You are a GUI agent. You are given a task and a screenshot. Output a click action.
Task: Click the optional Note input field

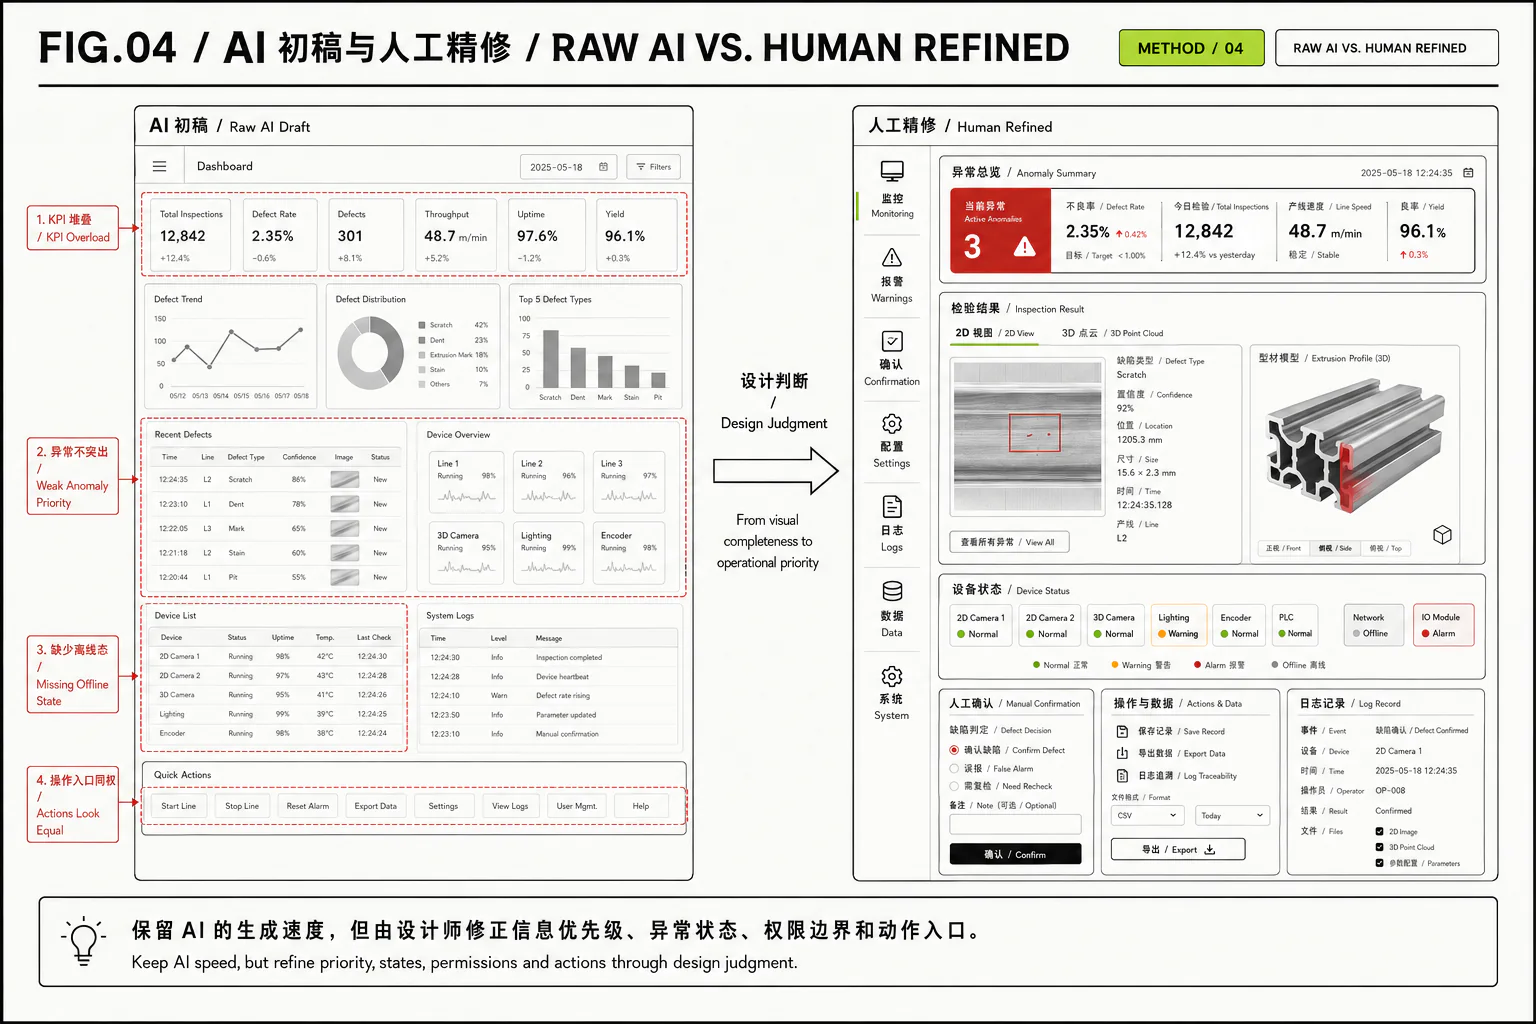1015,825
